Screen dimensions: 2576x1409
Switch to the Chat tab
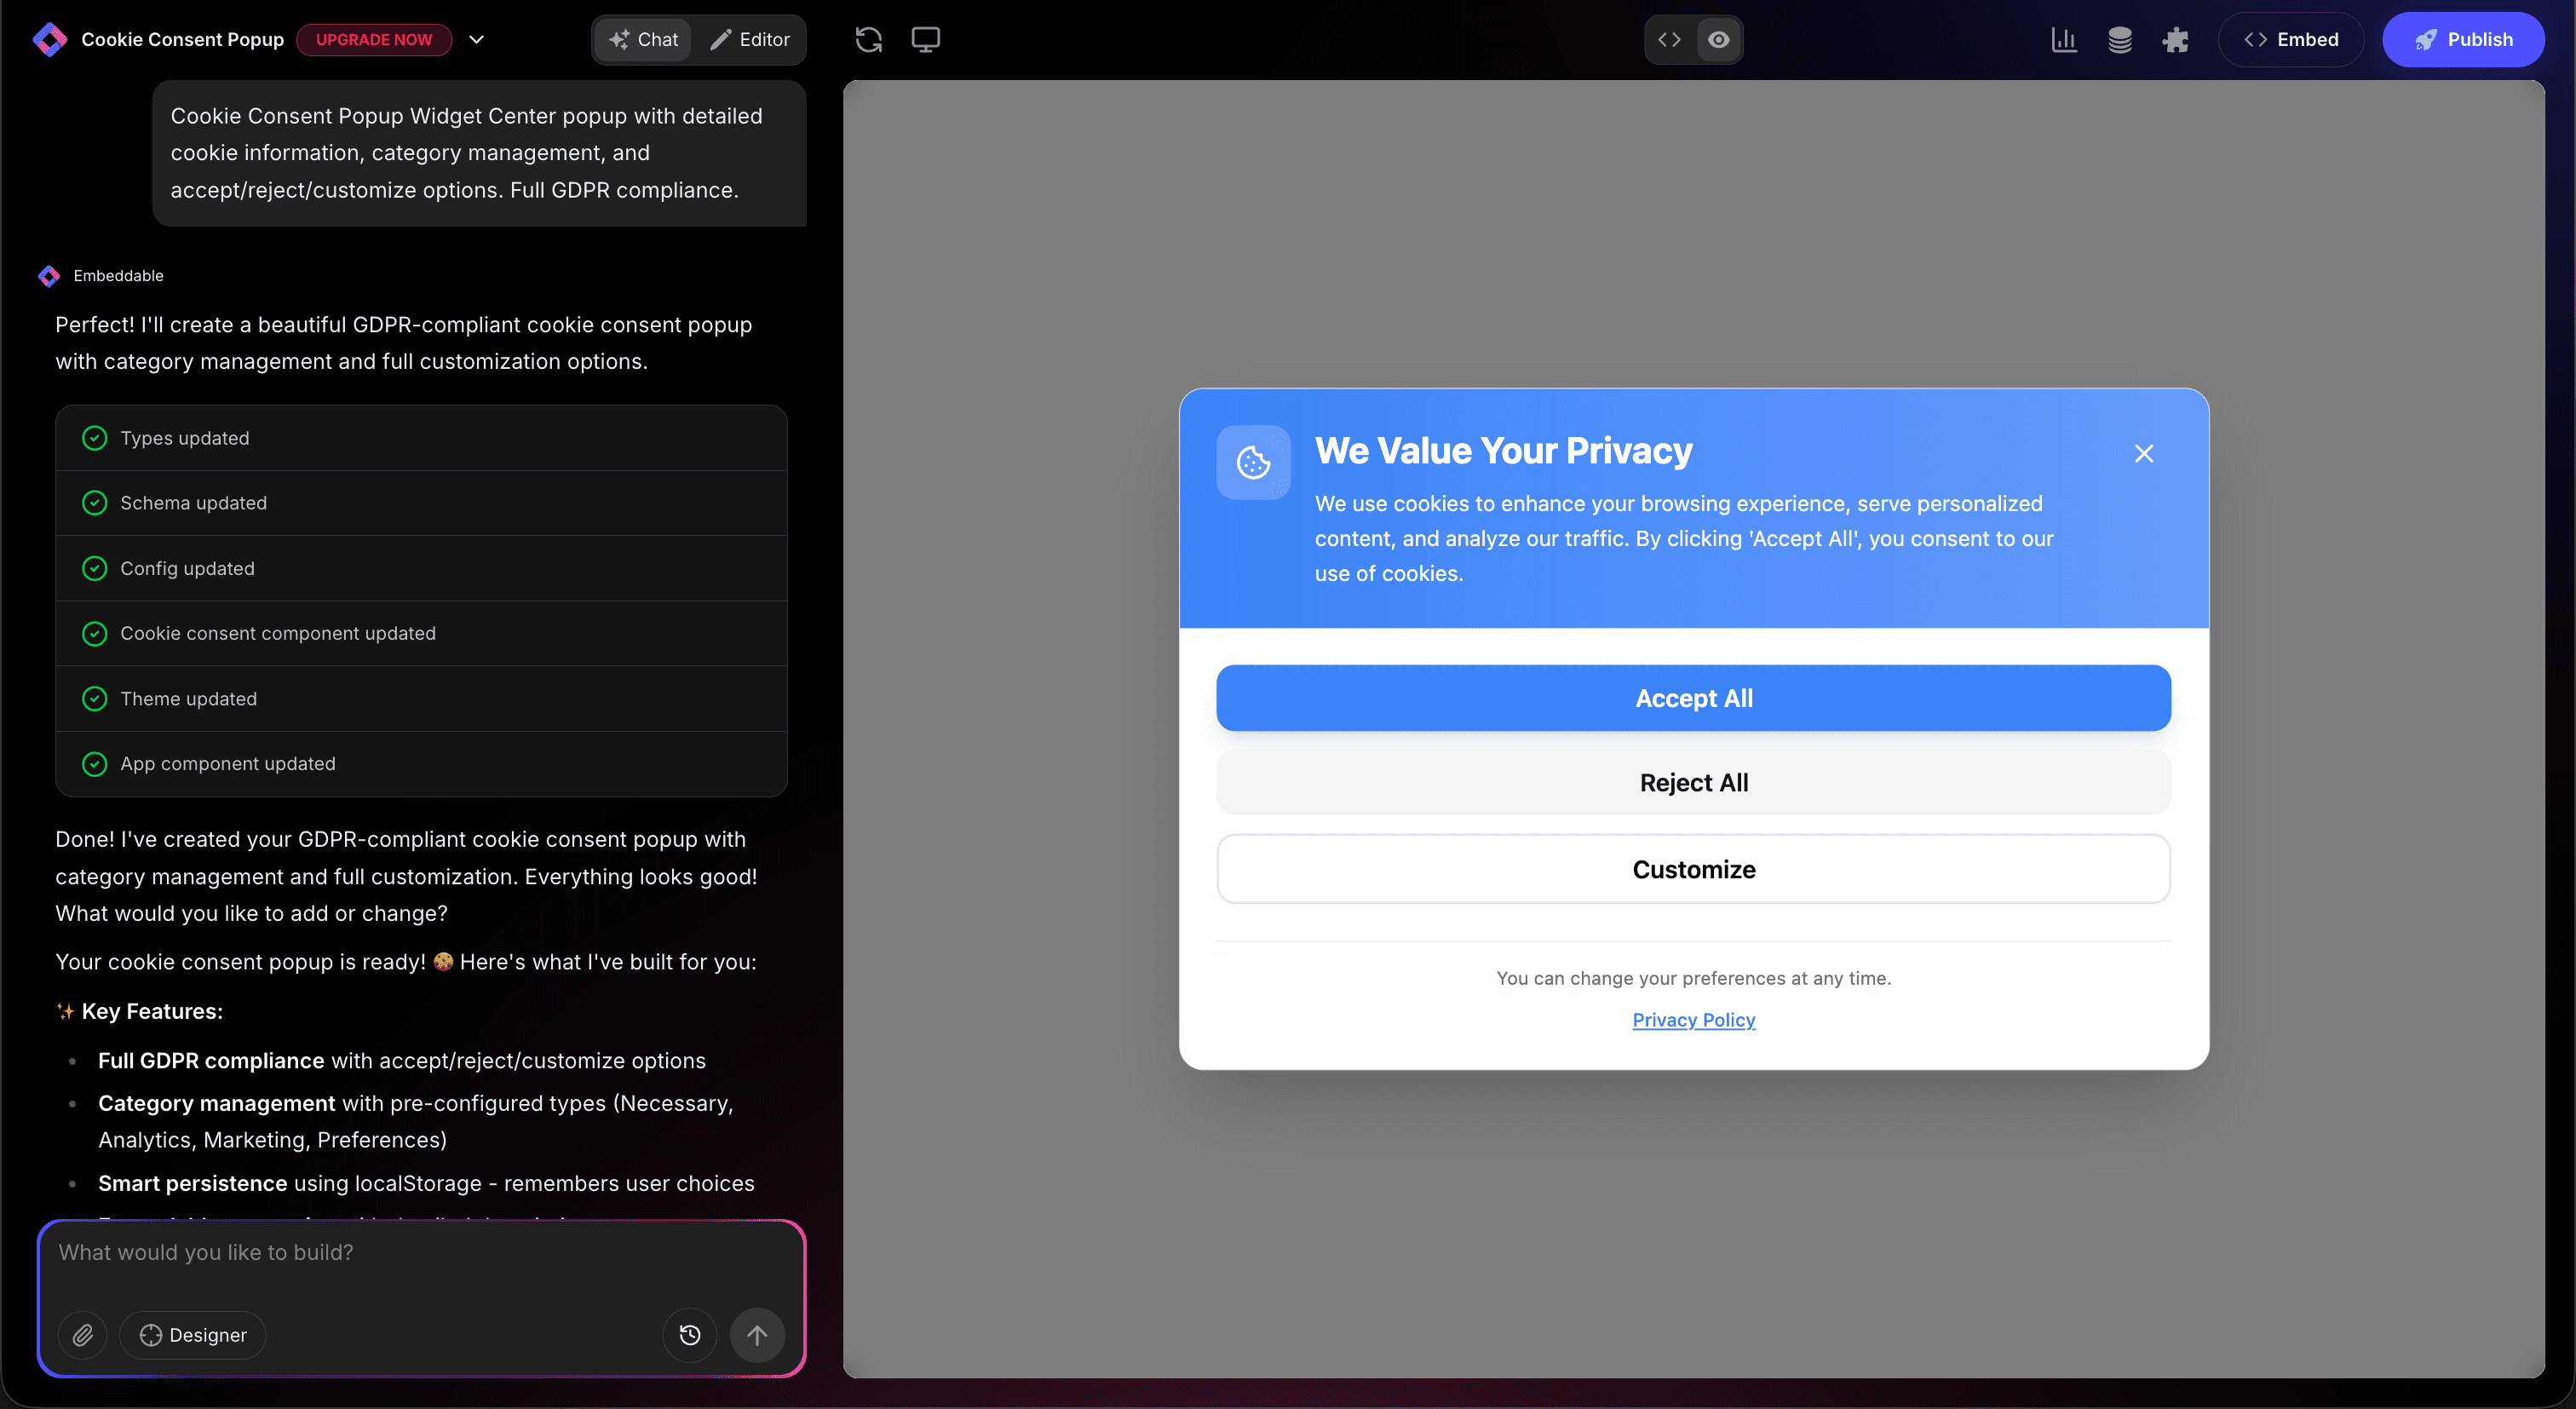(643, 40)
